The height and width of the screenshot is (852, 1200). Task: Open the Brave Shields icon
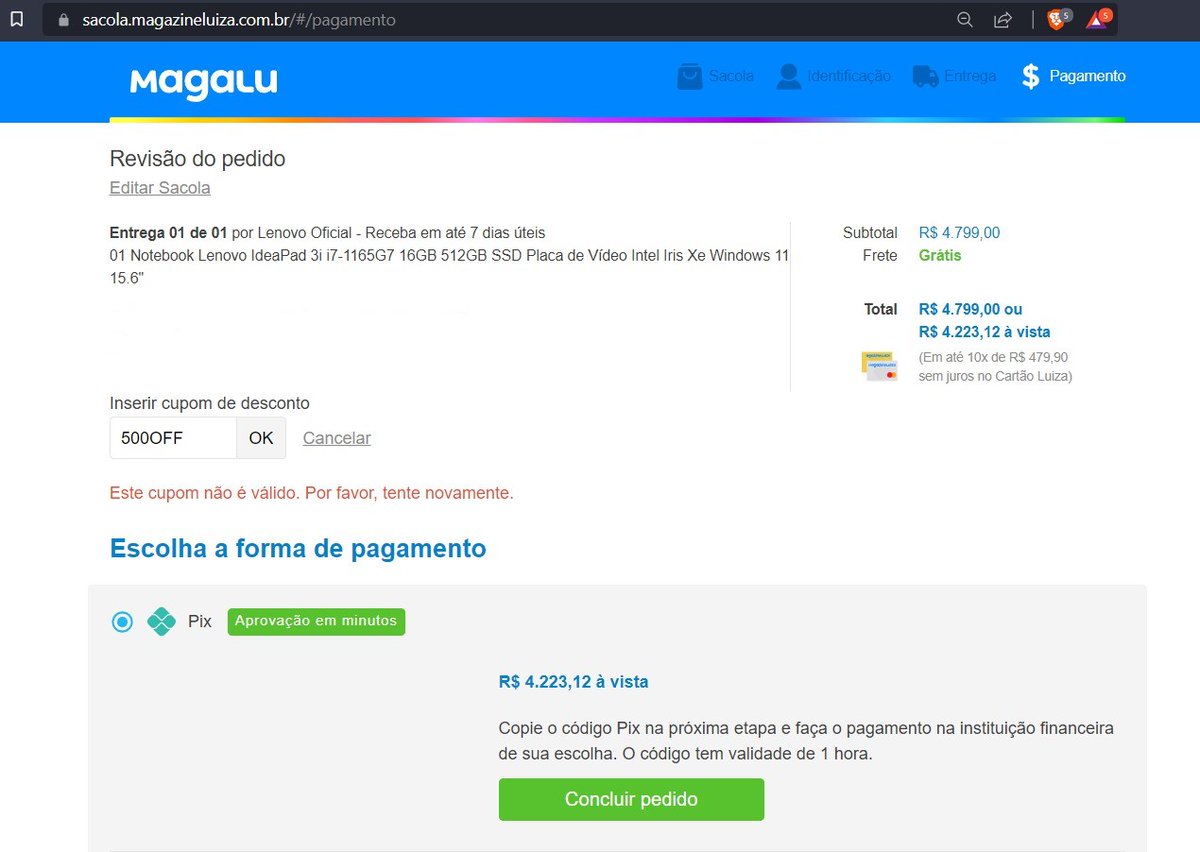1057,19
